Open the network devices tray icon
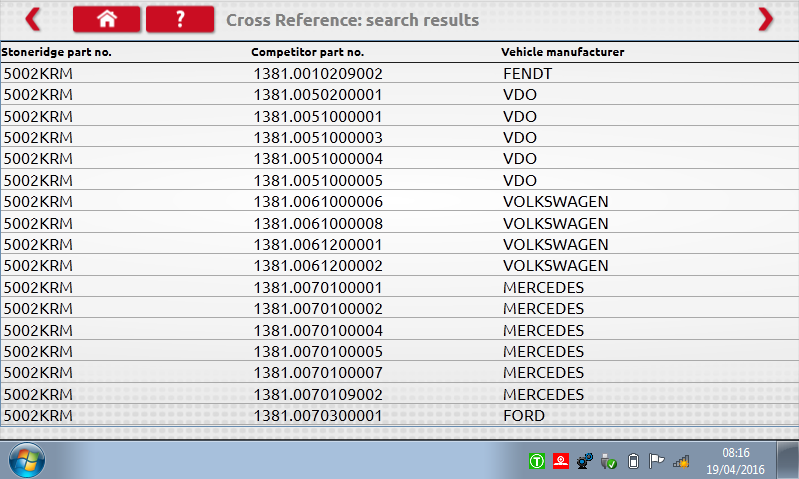 585,462
